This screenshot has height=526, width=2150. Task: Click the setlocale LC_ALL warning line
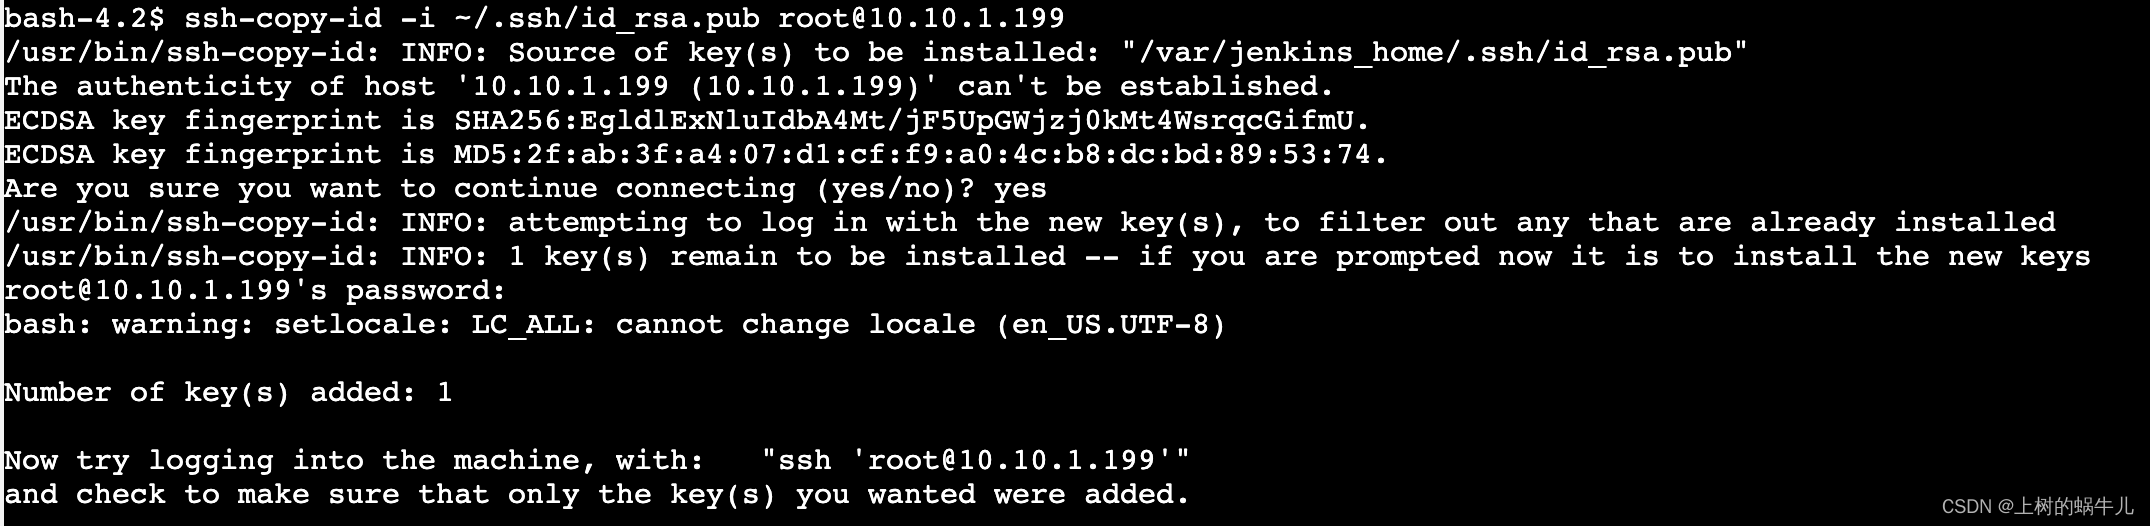(615, 325)
